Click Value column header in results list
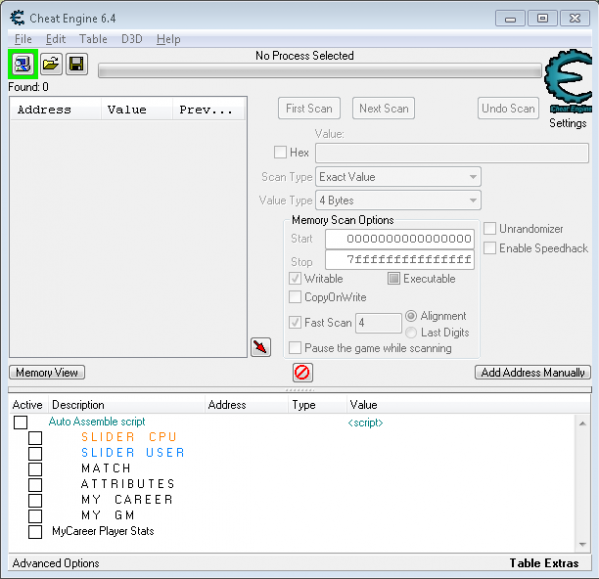The height and width of the screenshot is (579, 599). 137,110
